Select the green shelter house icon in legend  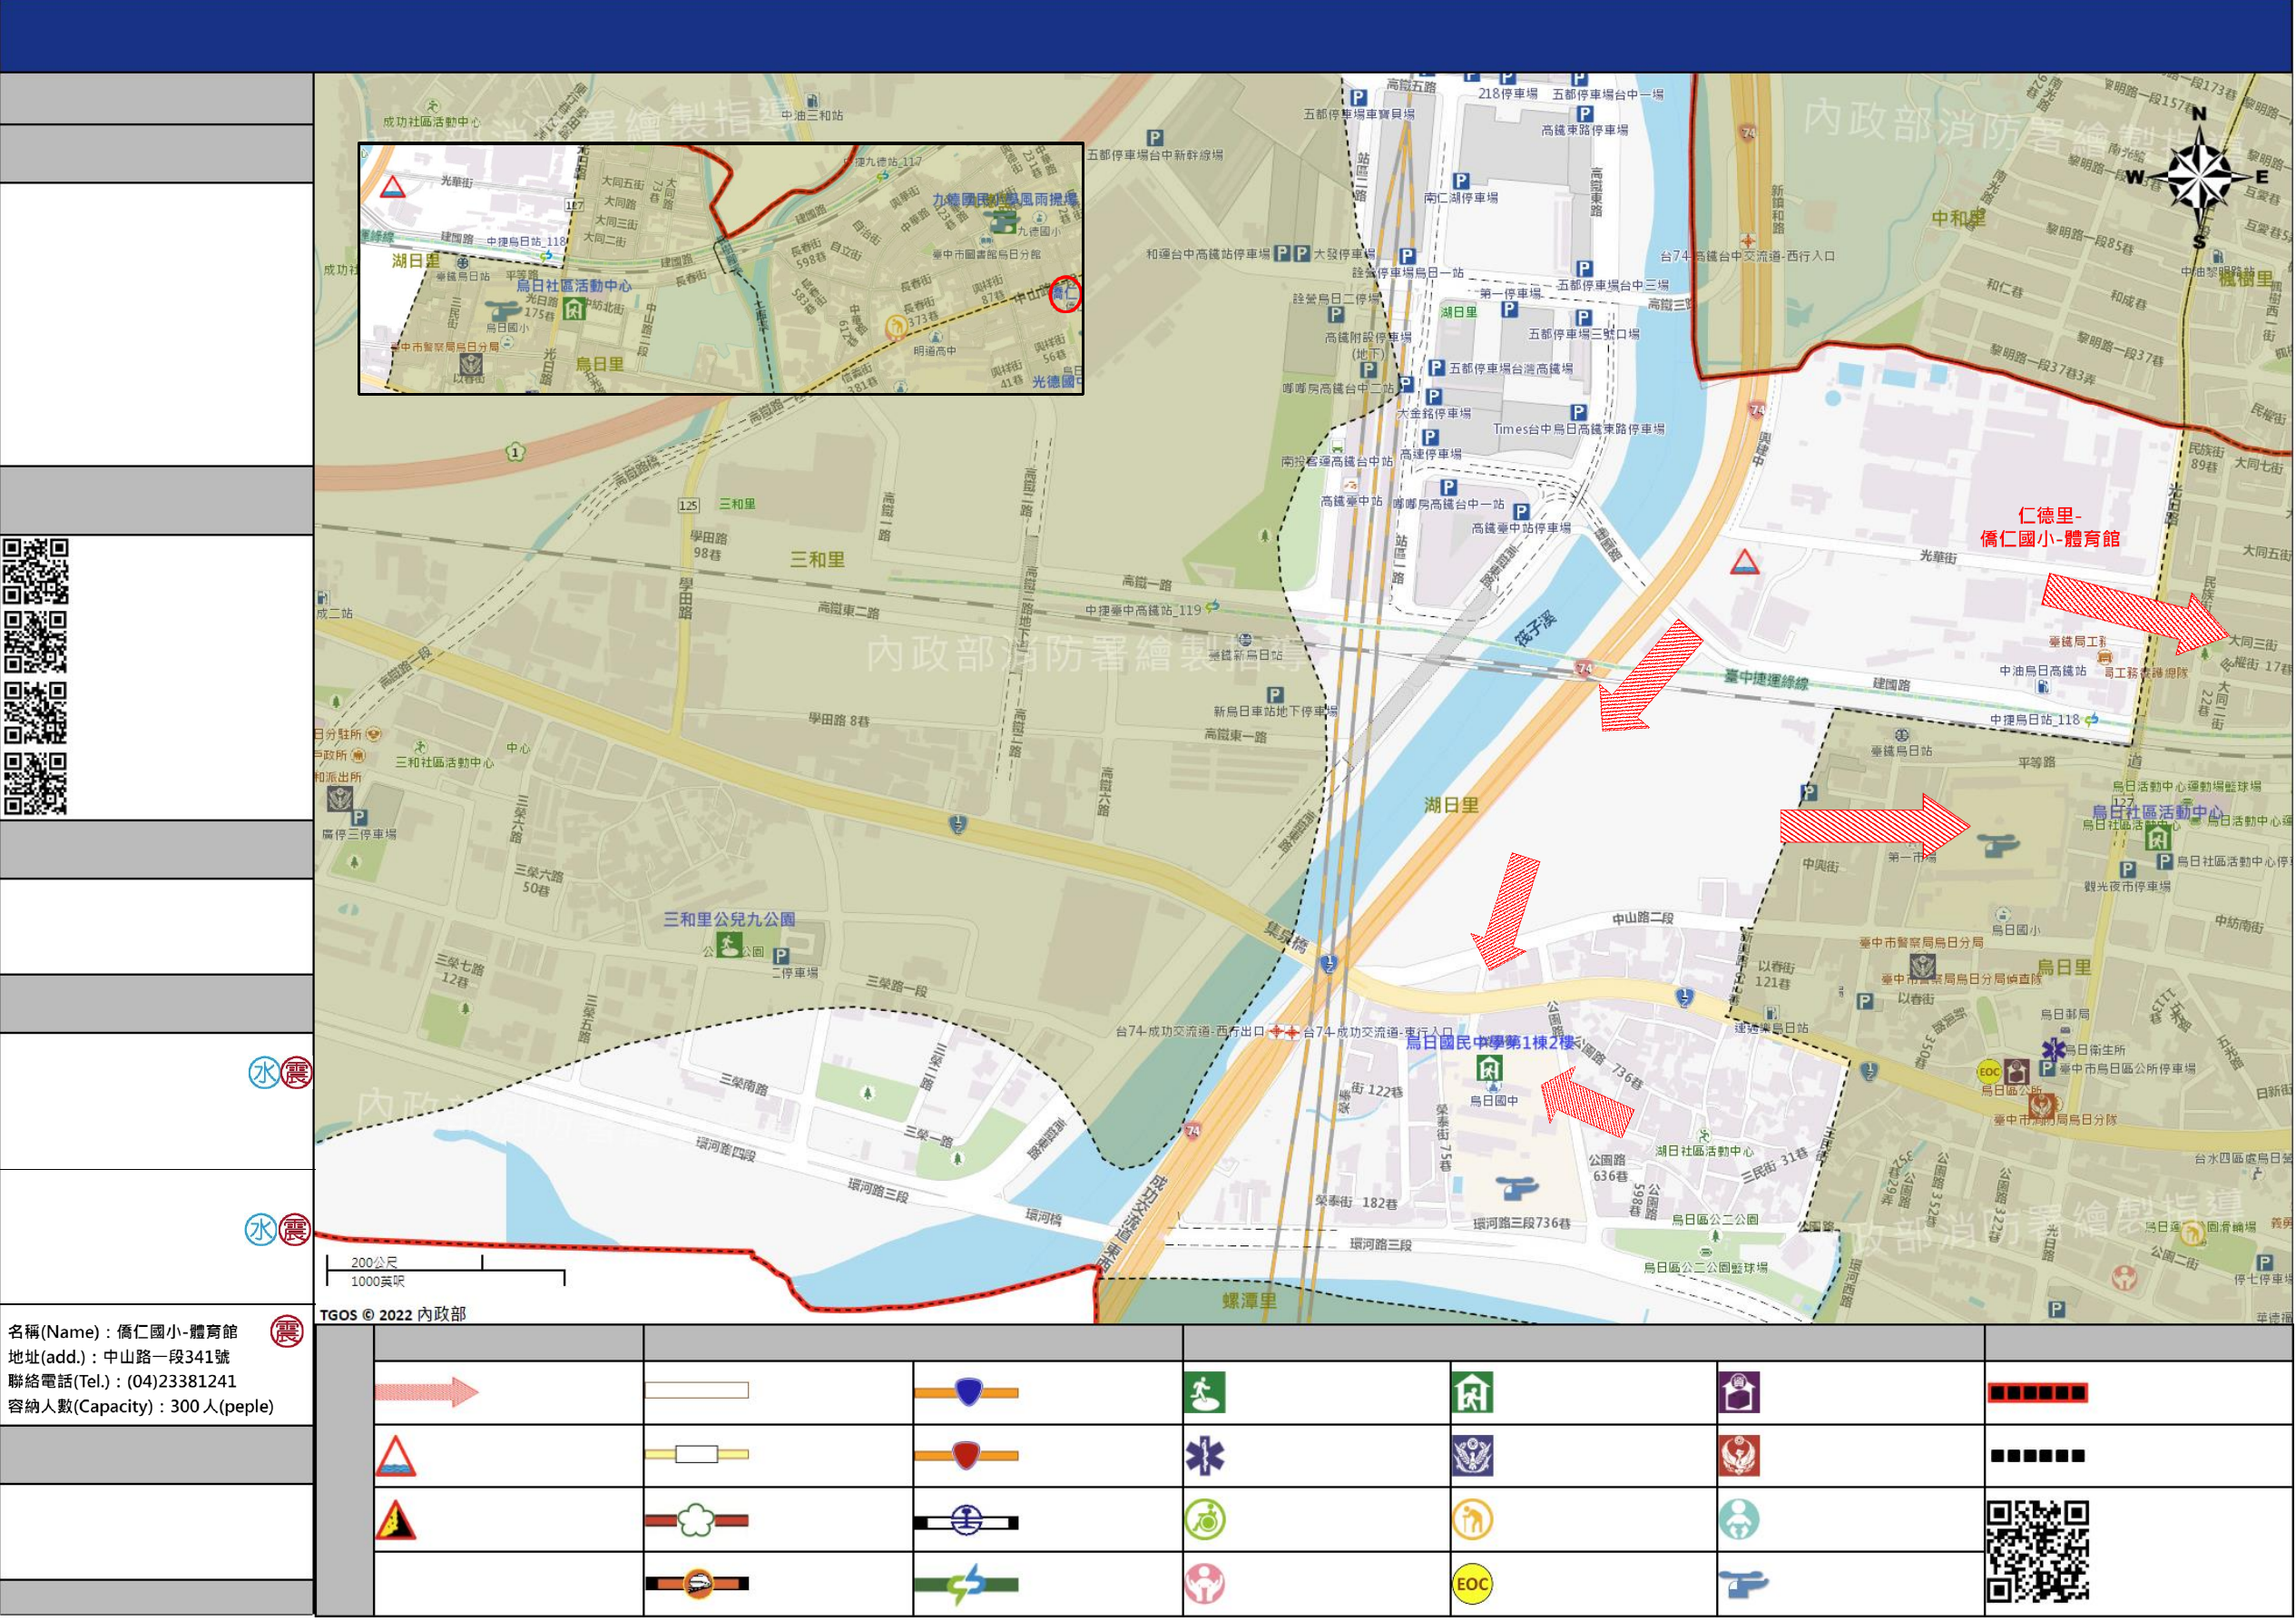point(1473,1393)
